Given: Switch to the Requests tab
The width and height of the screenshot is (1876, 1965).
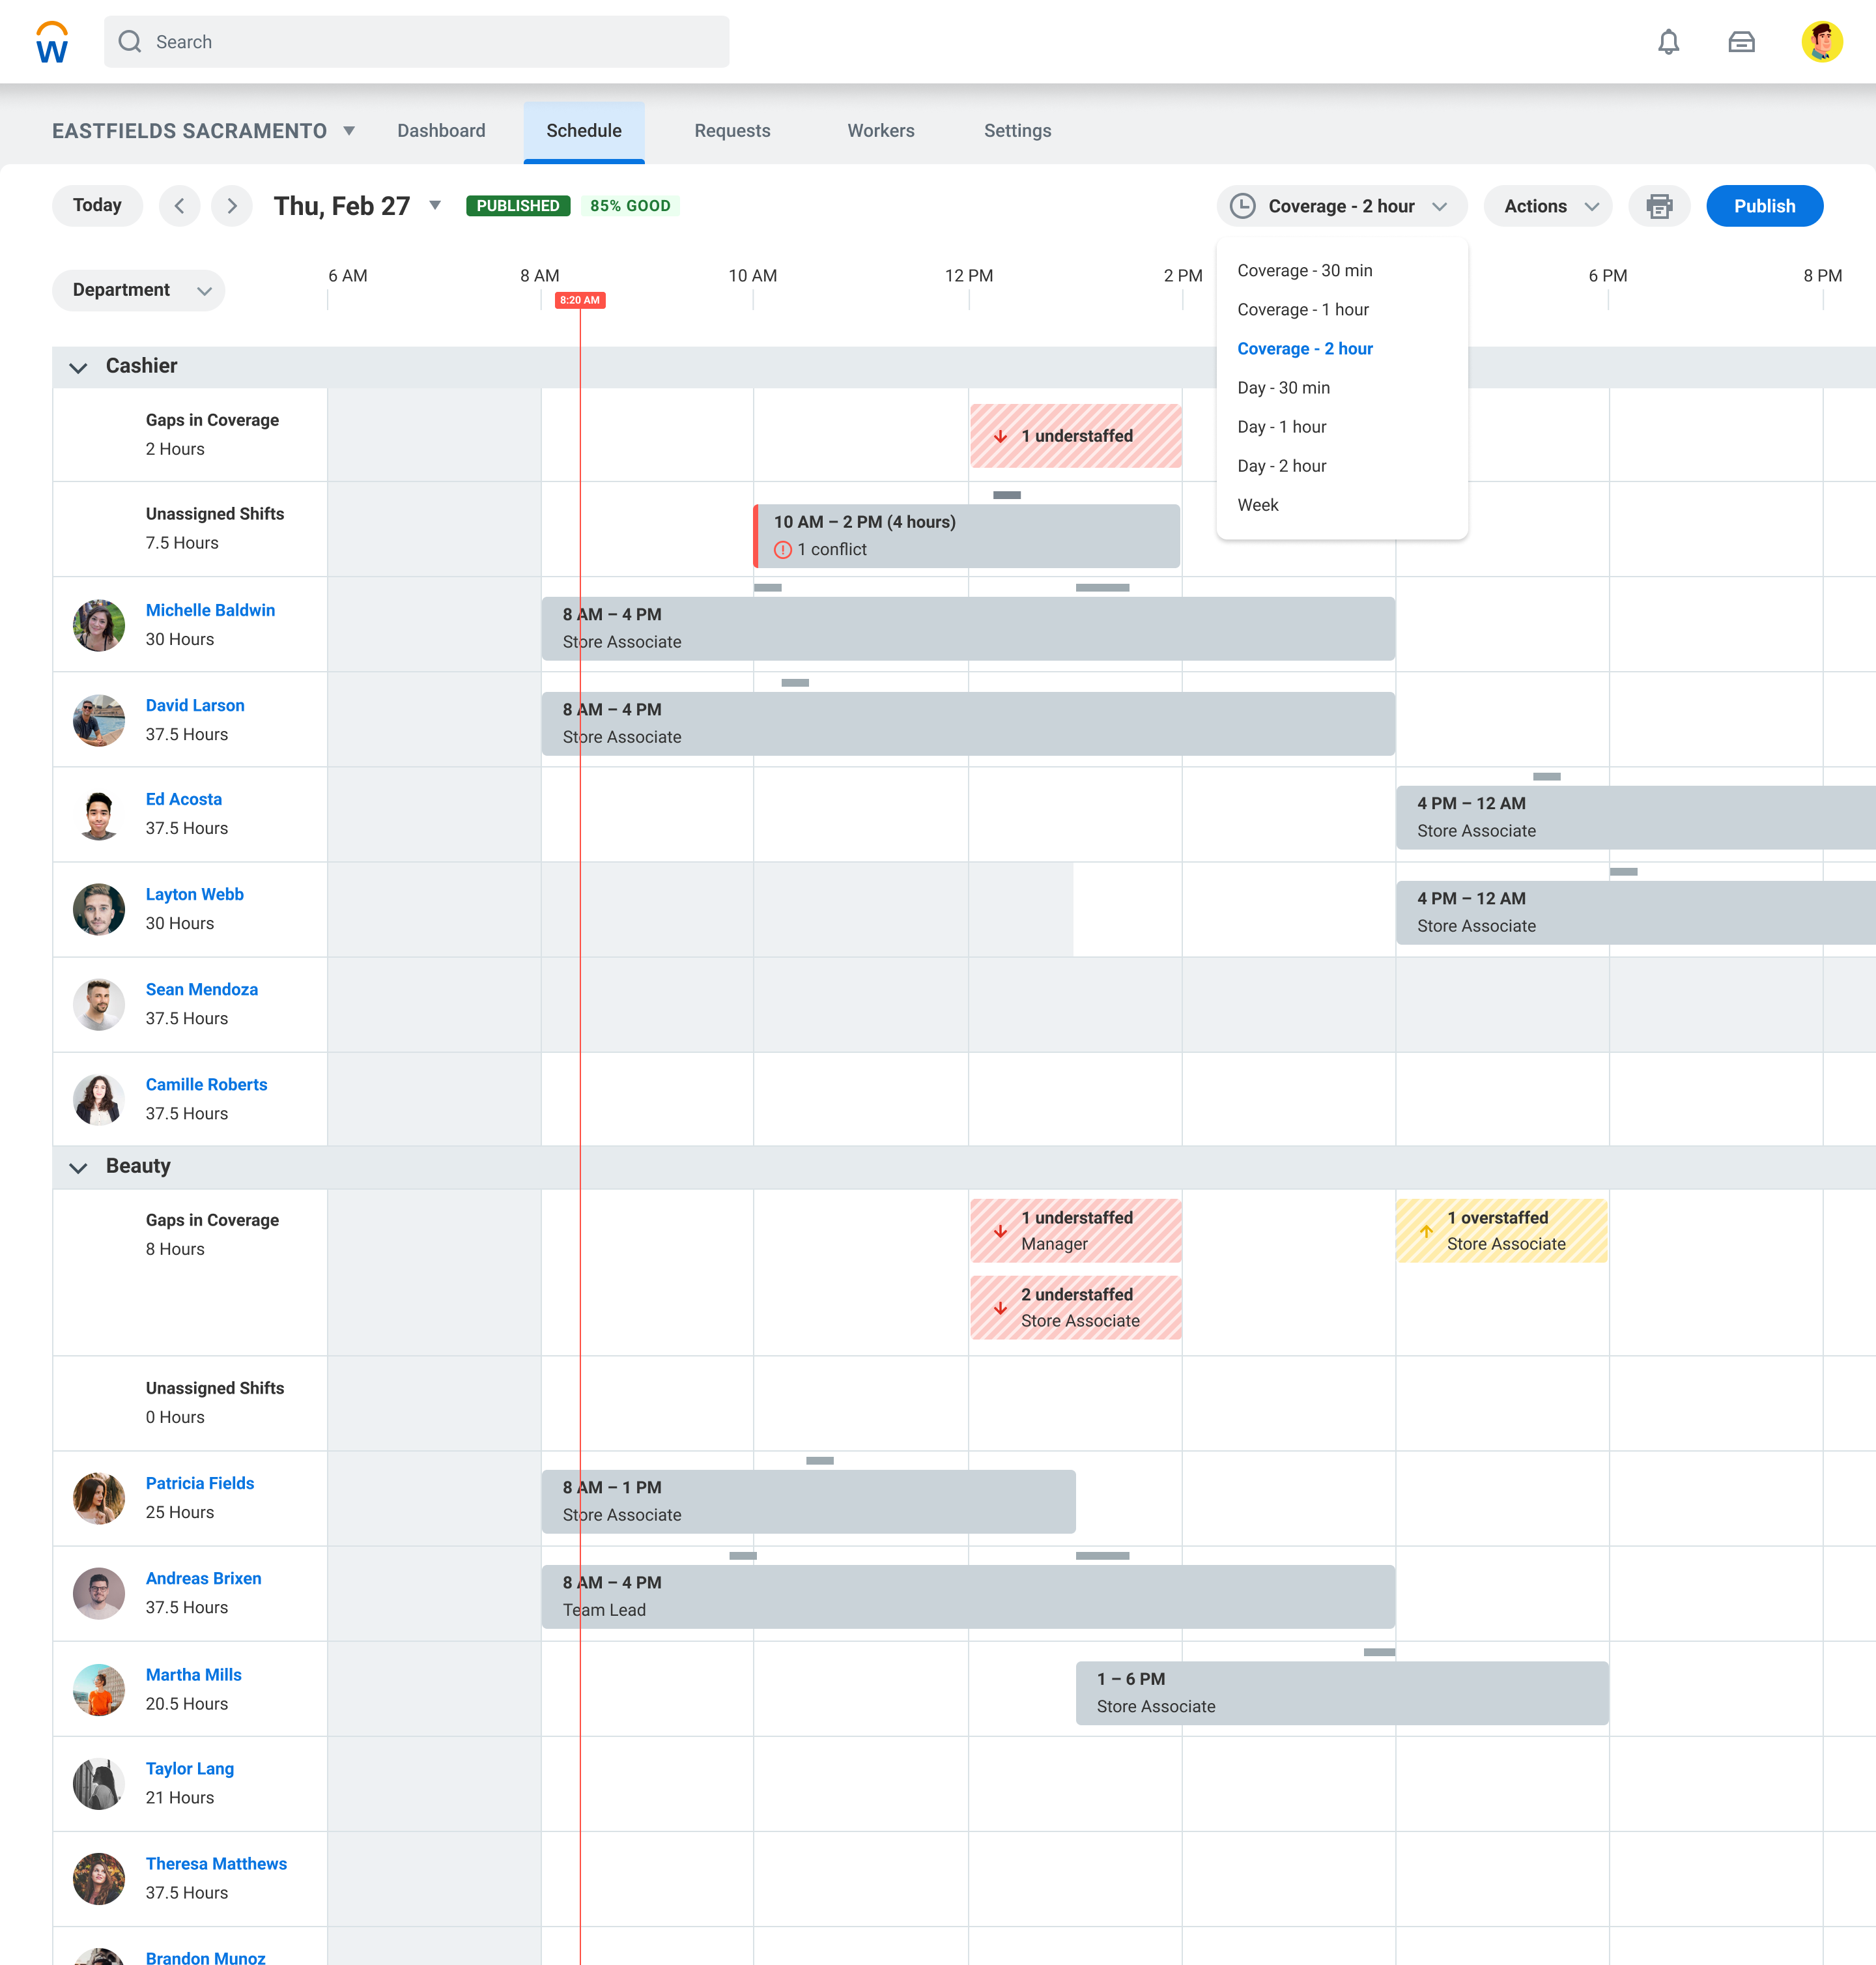Looking at the screenshot, I should point(732,131).
